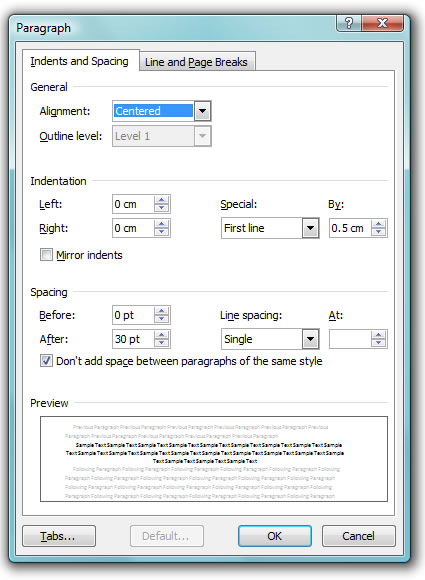Switch to Line and Page Breaks tab
This screenshot has width=425, height=580.
pyautogui.click(x=196, y=62)
